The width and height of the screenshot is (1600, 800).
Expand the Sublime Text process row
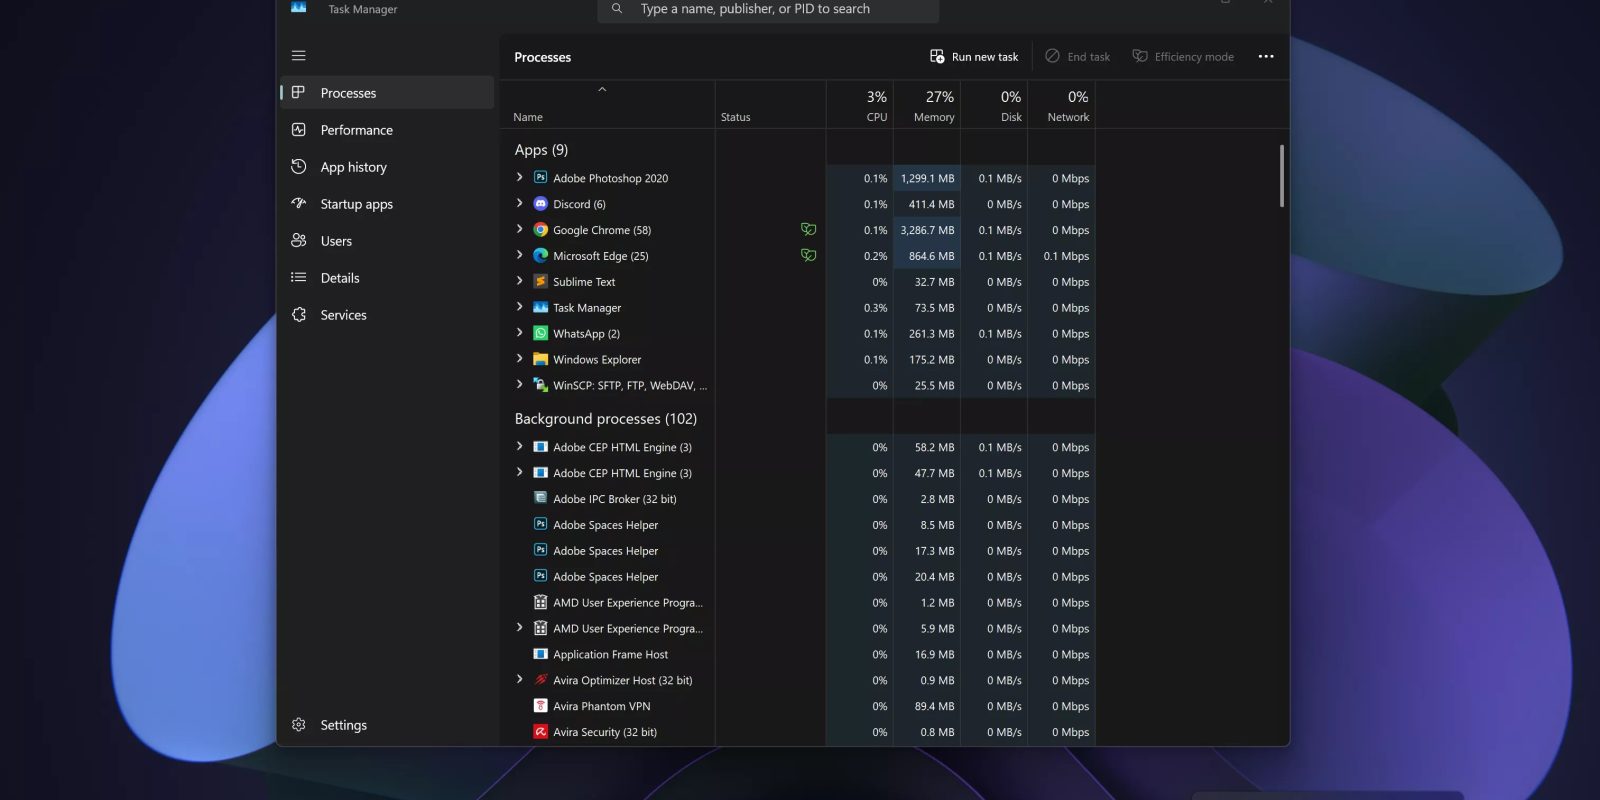pyautogui.click(x=519, y=281)
